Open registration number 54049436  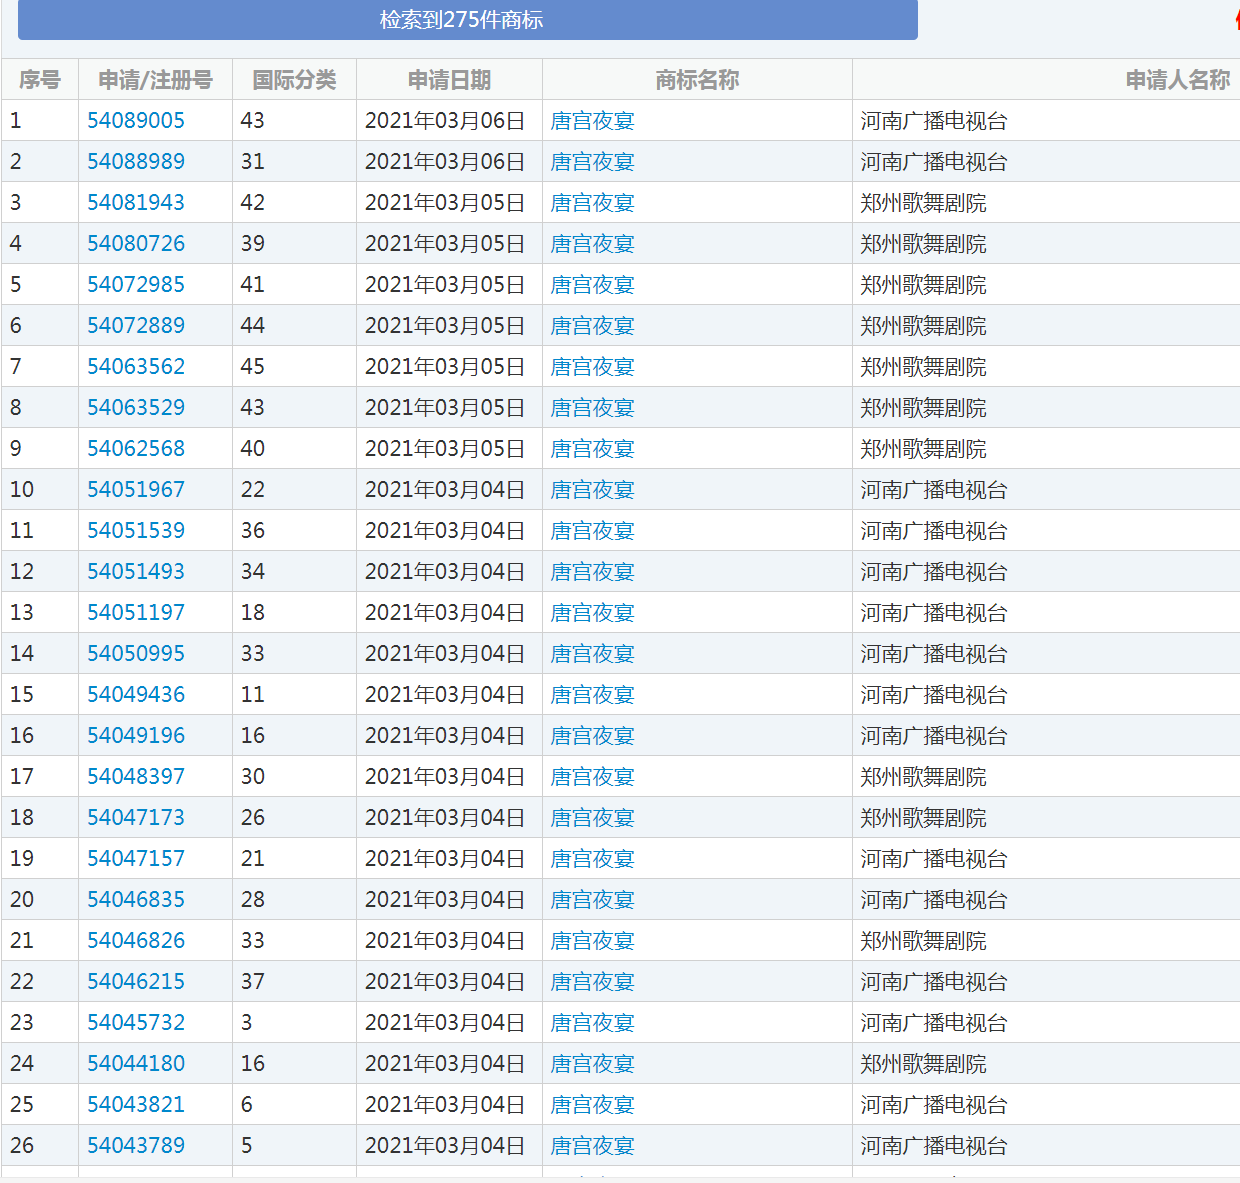136,695
